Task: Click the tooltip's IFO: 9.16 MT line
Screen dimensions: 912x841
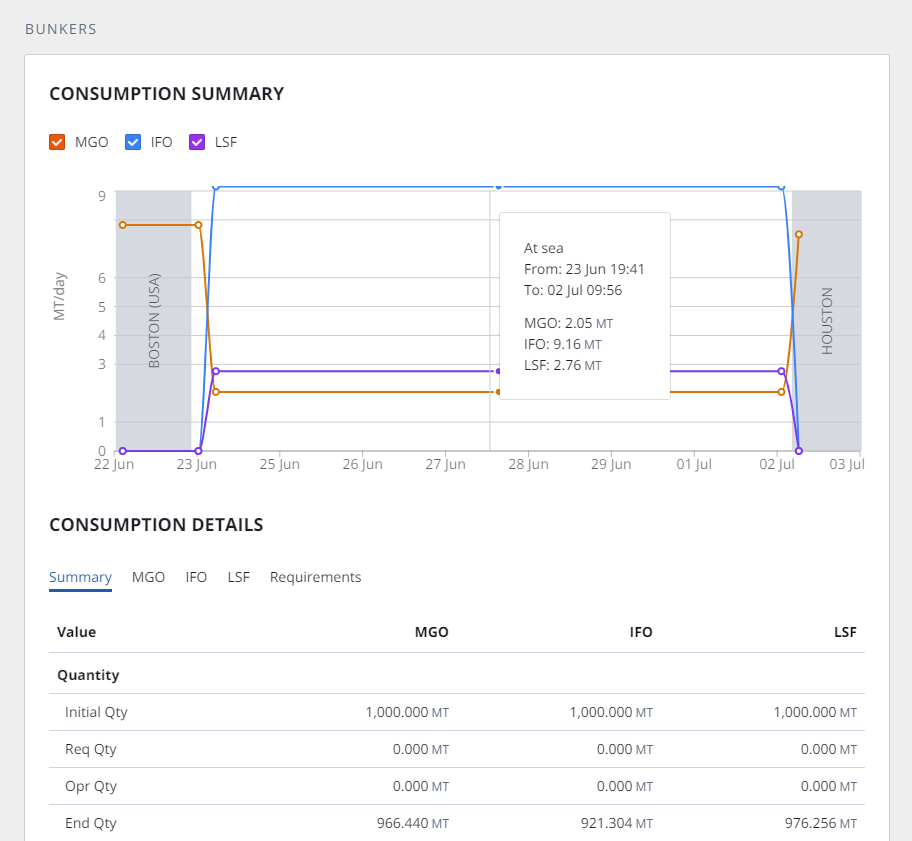Action: click(562, 344)
